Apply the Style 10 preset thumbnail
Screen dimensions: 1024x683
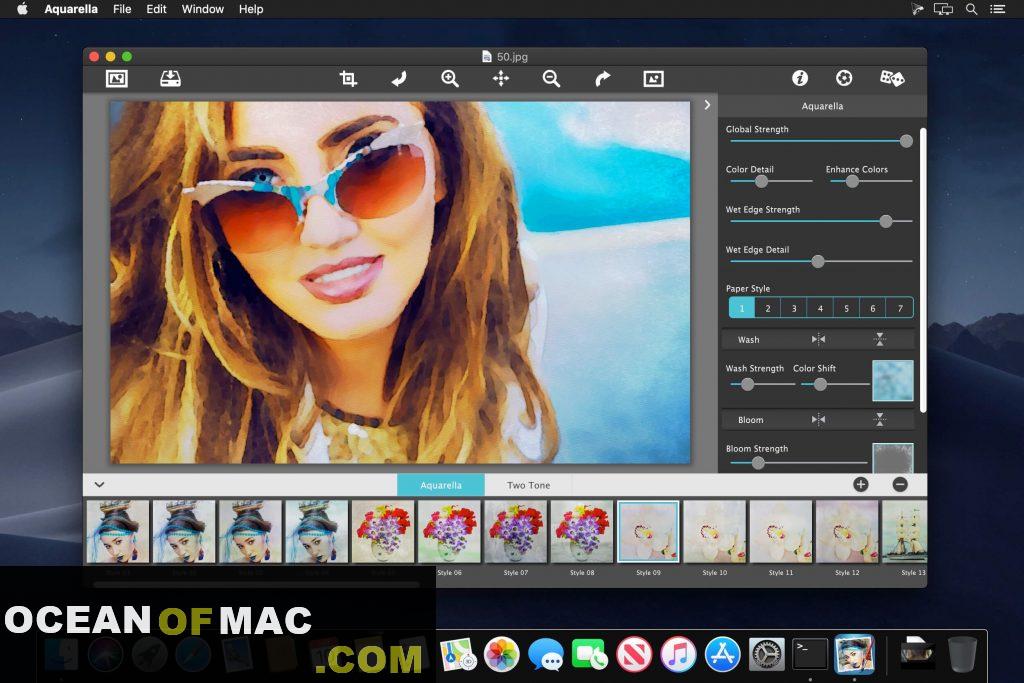(714, 532)
